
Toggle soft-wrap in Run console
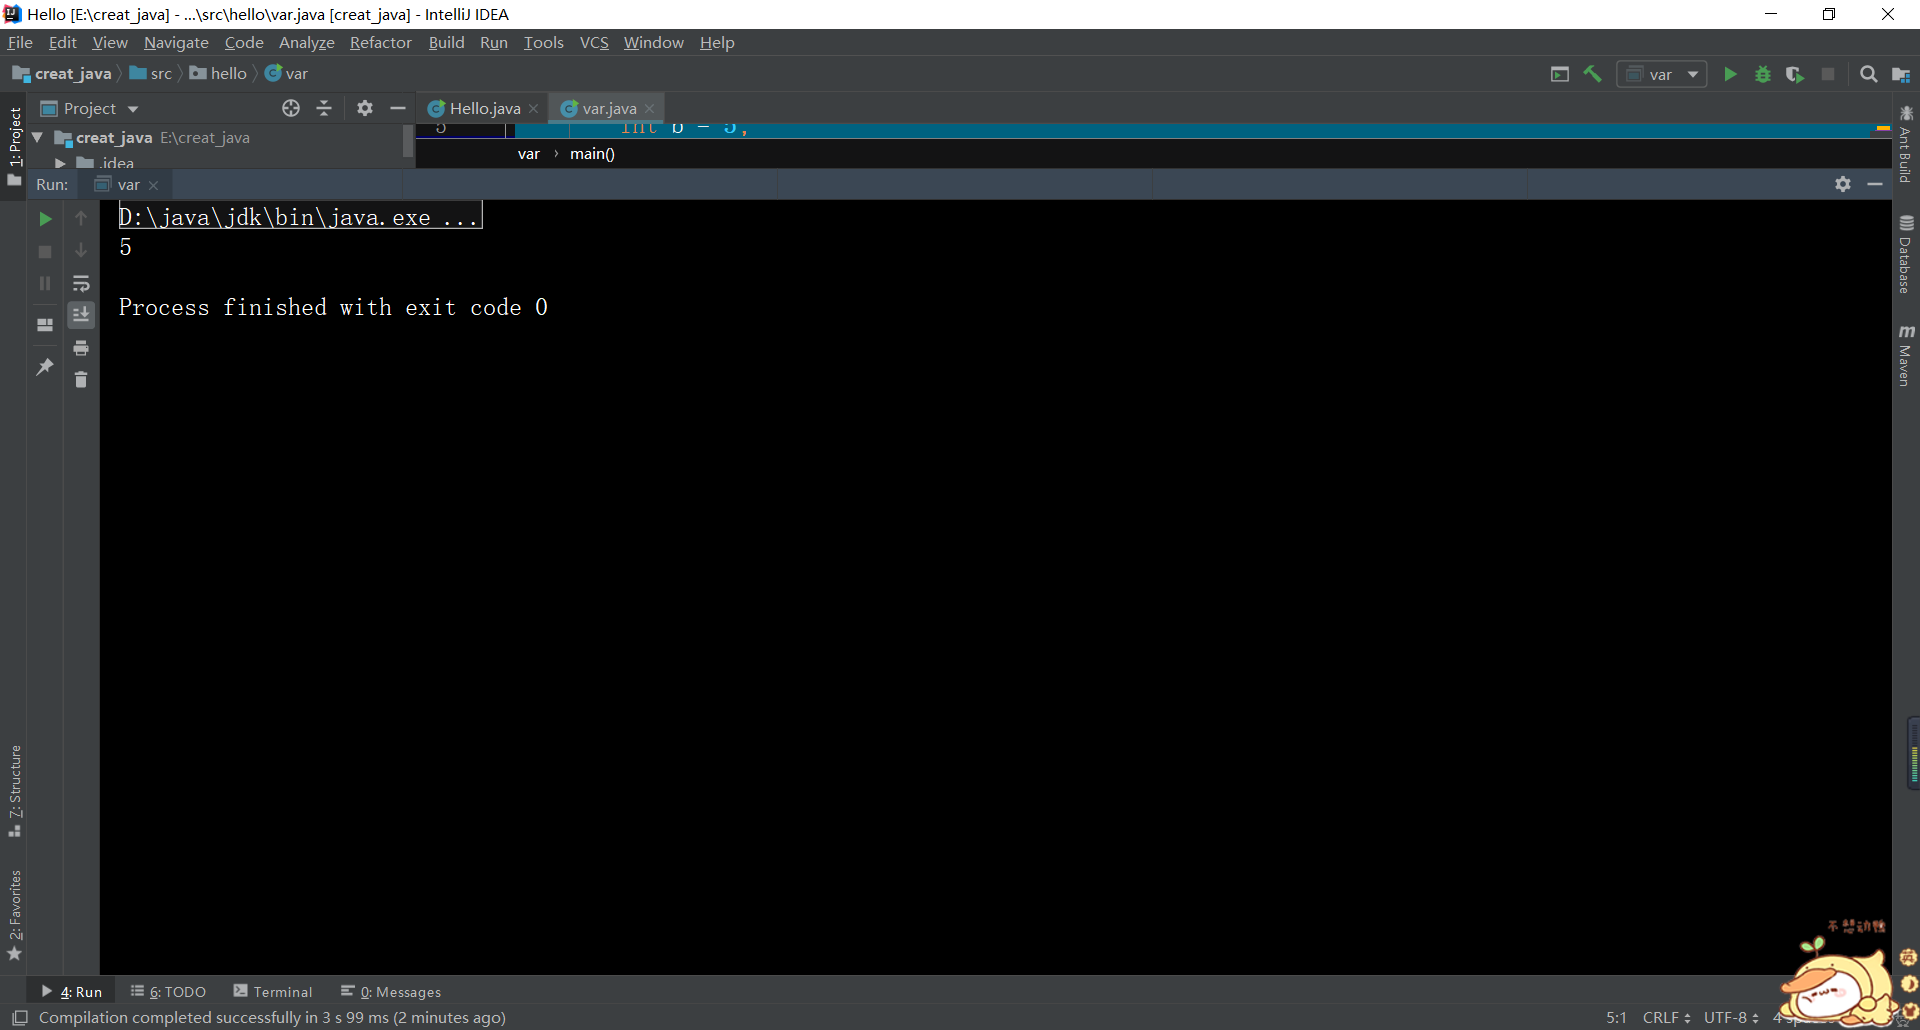pyautogui.click(x=81, y=284)
